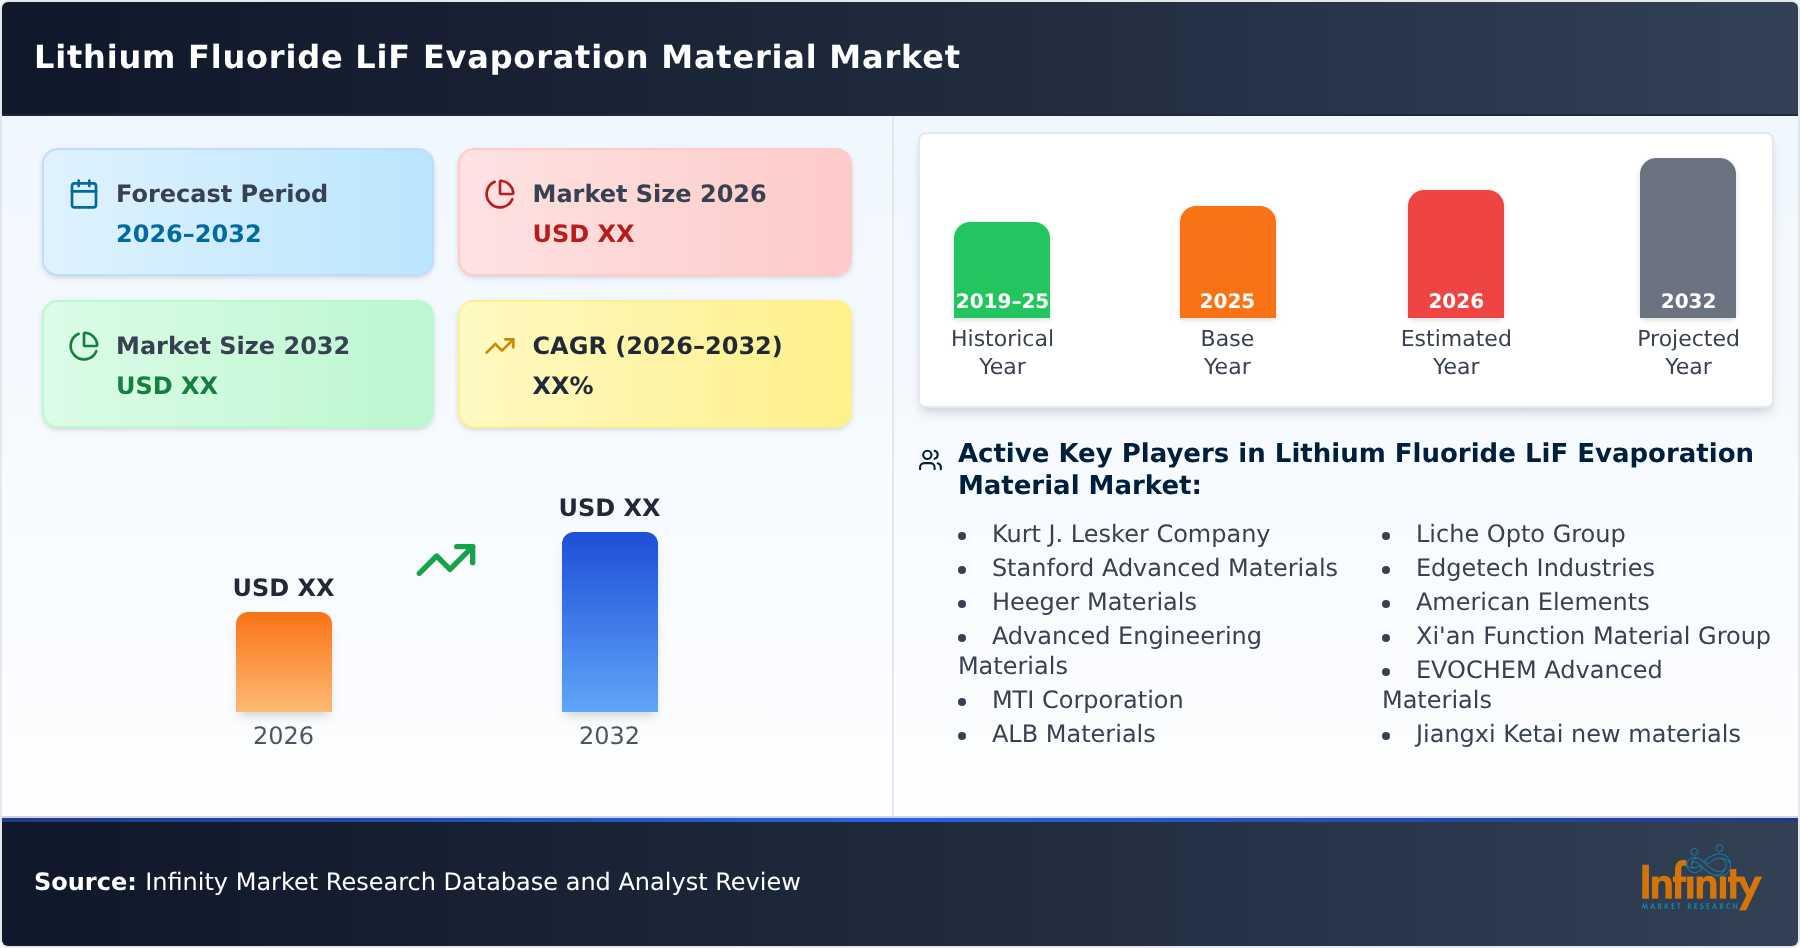Click the people icon beside Active Key Players
1800x948 pixels.
pyautogui.click(x=930, y=460)
